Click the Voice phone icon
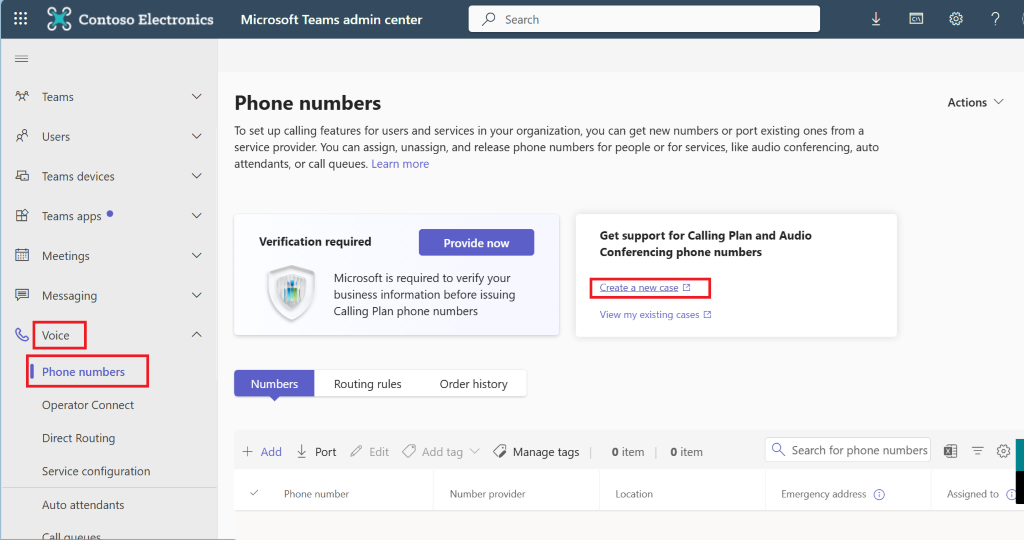 [x=22, y=335]
